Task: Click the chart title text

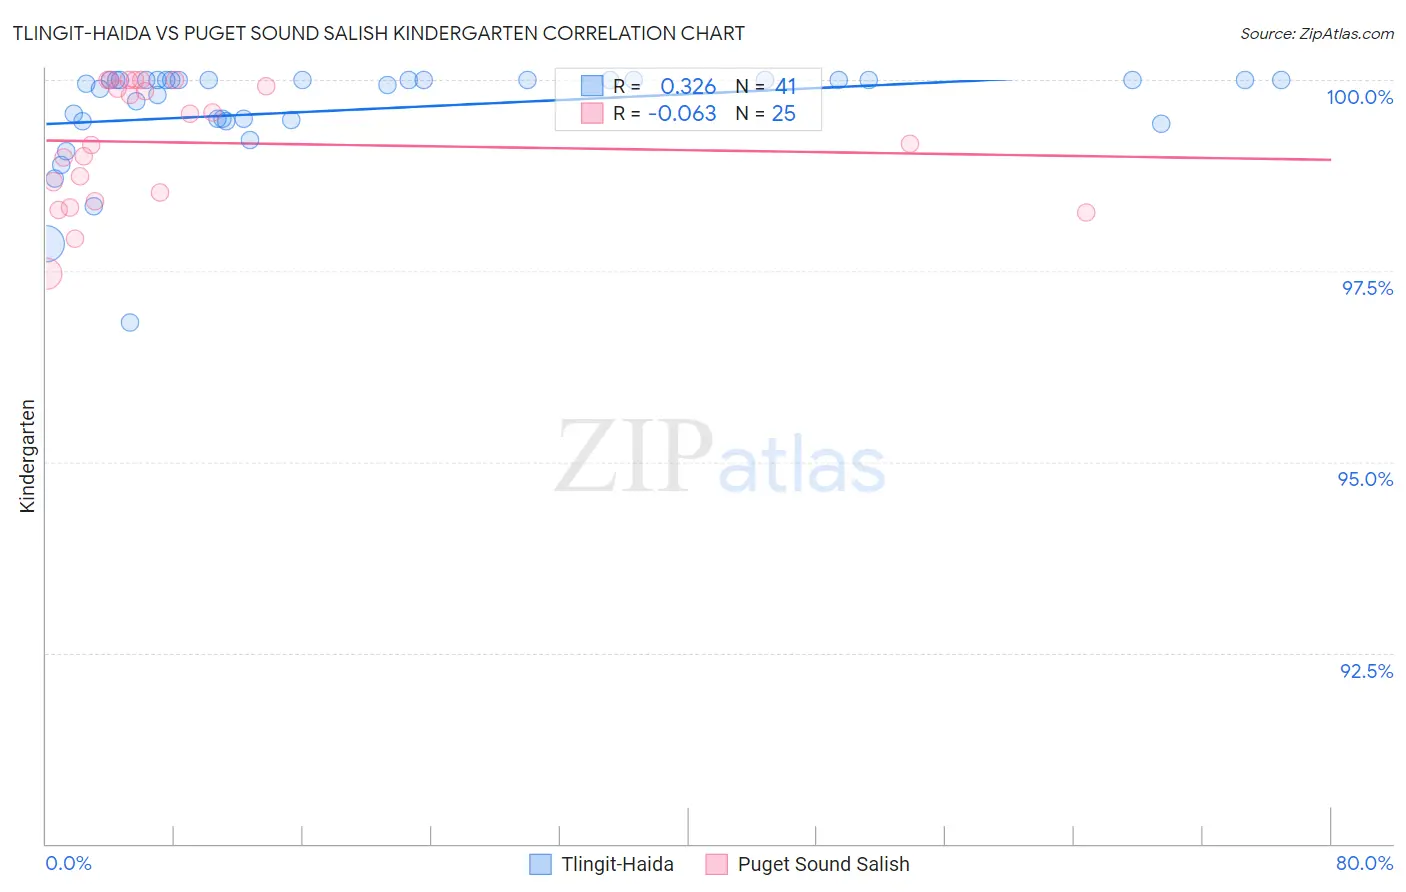Action: pyautogui.click(x=378, y=34)
